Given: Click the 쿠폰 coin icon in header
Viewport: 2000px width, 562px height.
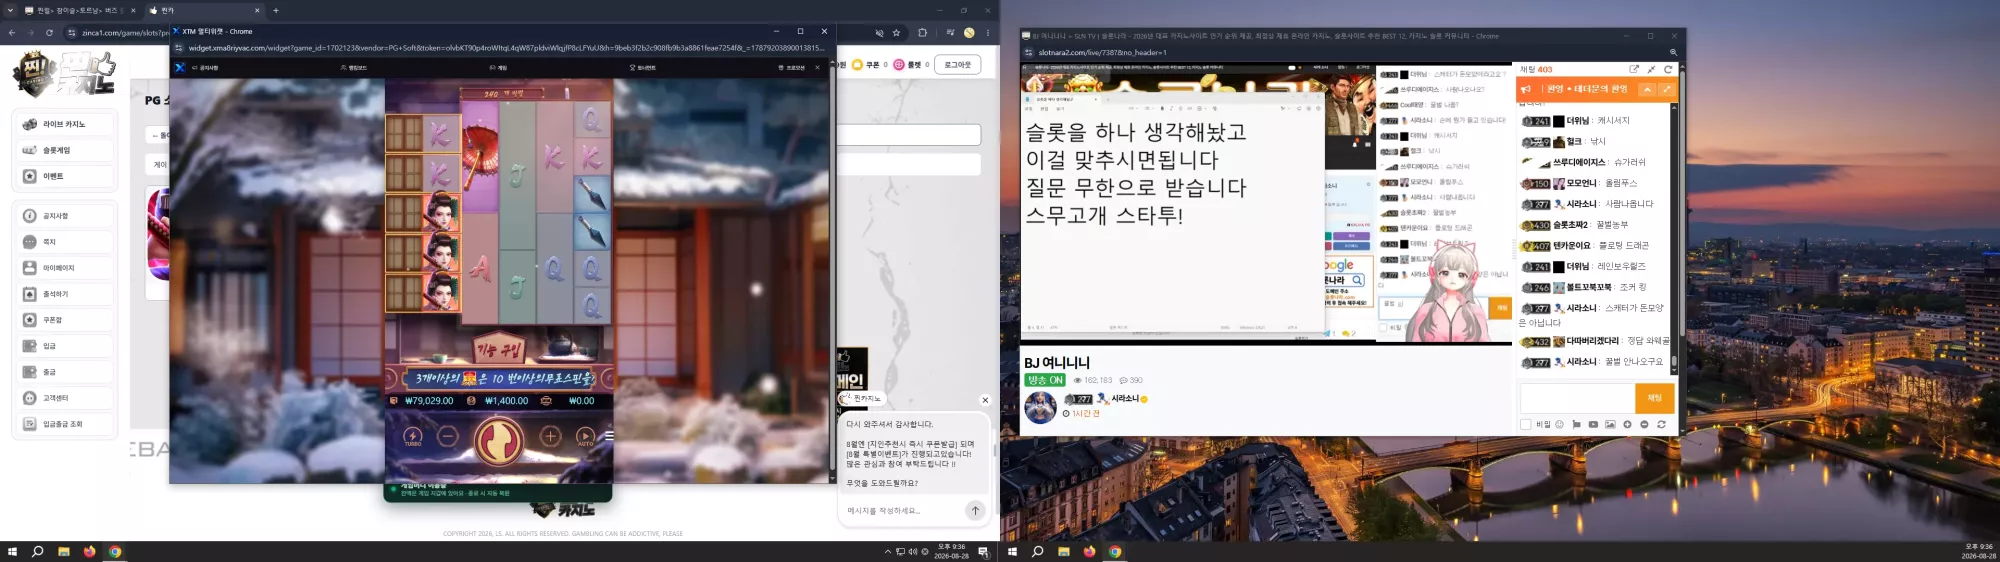Looking at the screenshot, I should (857, 64).
